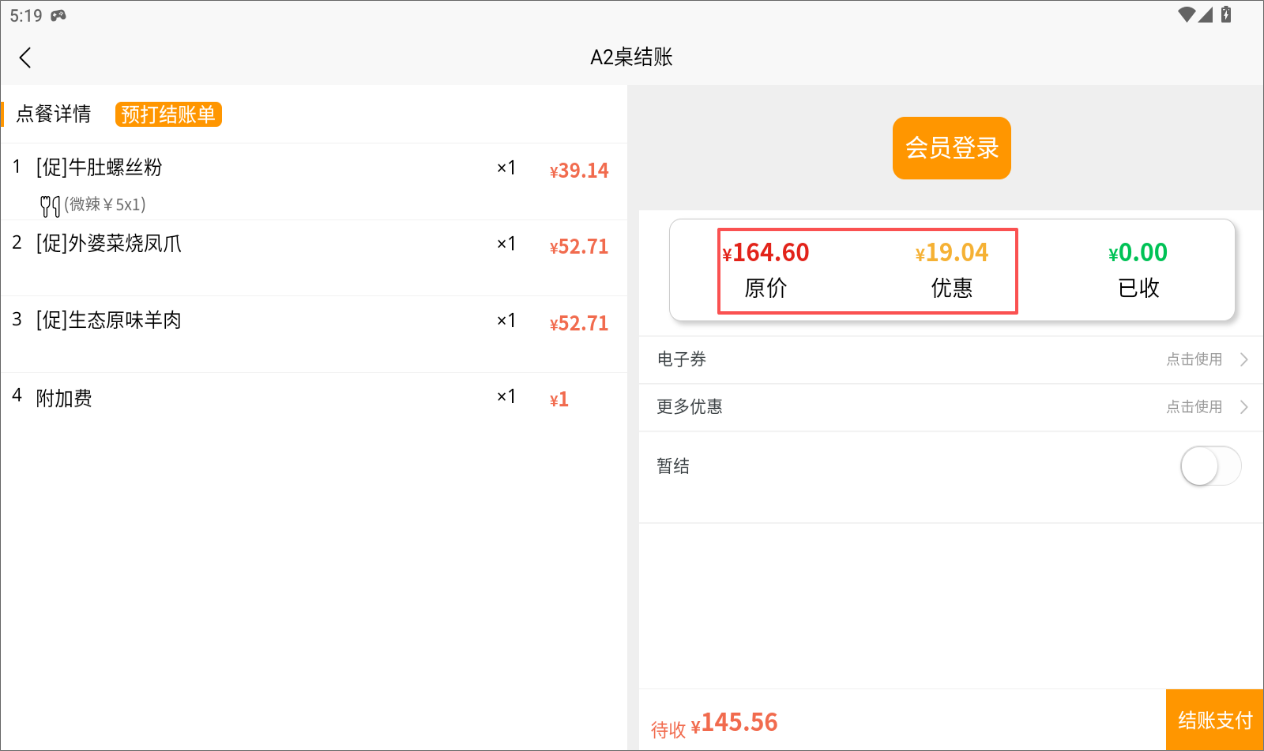The height and width of the screenshot is (751, 1264).
Task: Expand the 更多优惠 discounts chevron
Action: click(1244, 407)
